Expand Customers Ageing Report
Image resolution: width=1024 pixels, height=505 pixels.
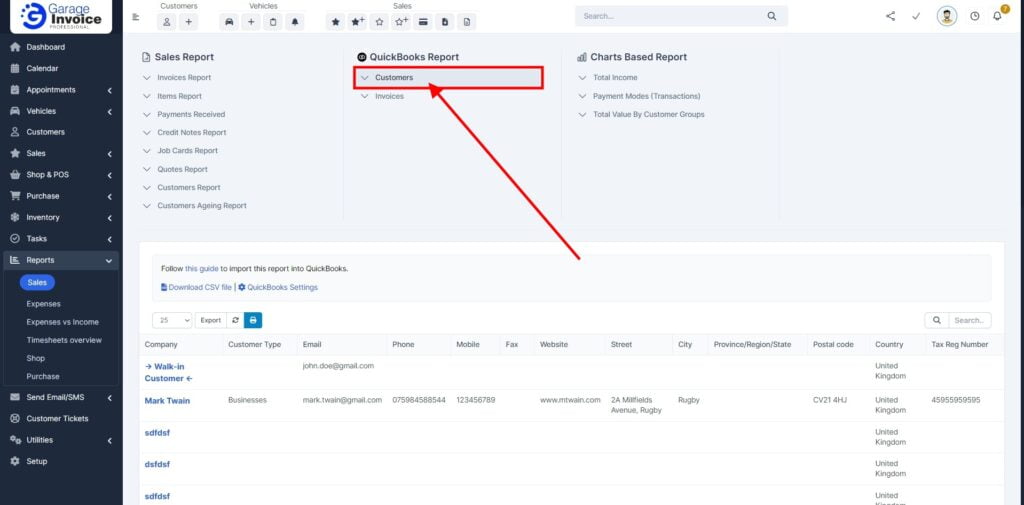202,206
